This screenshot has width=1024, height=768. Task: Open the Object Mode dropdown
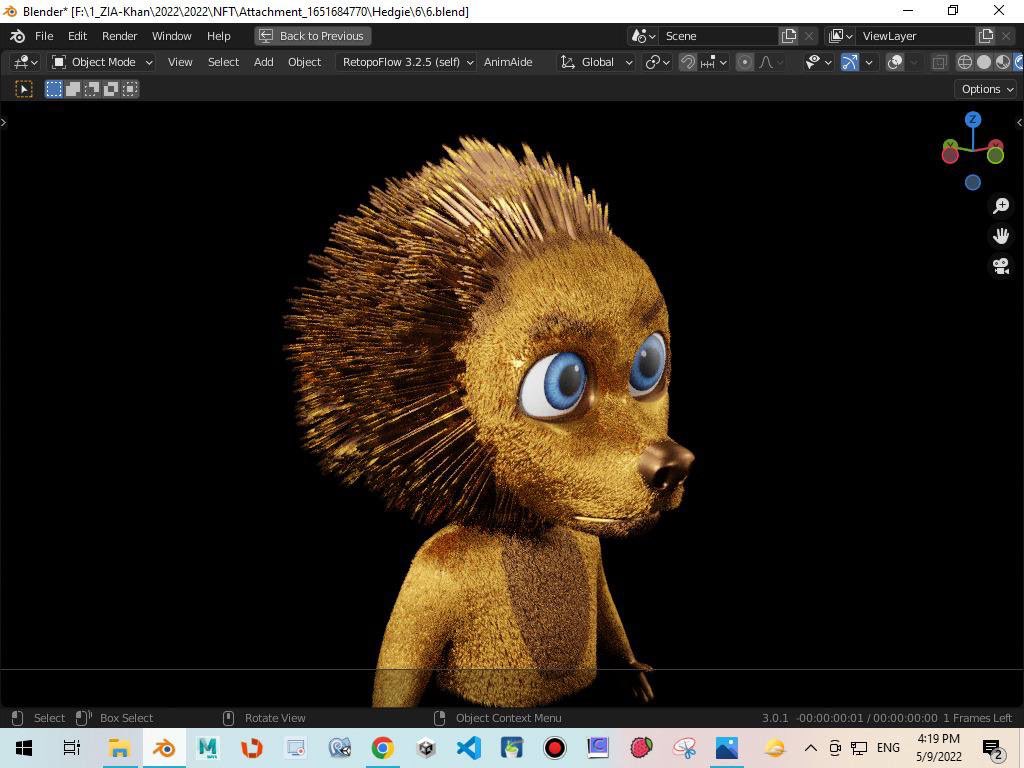tap(103, 62)
